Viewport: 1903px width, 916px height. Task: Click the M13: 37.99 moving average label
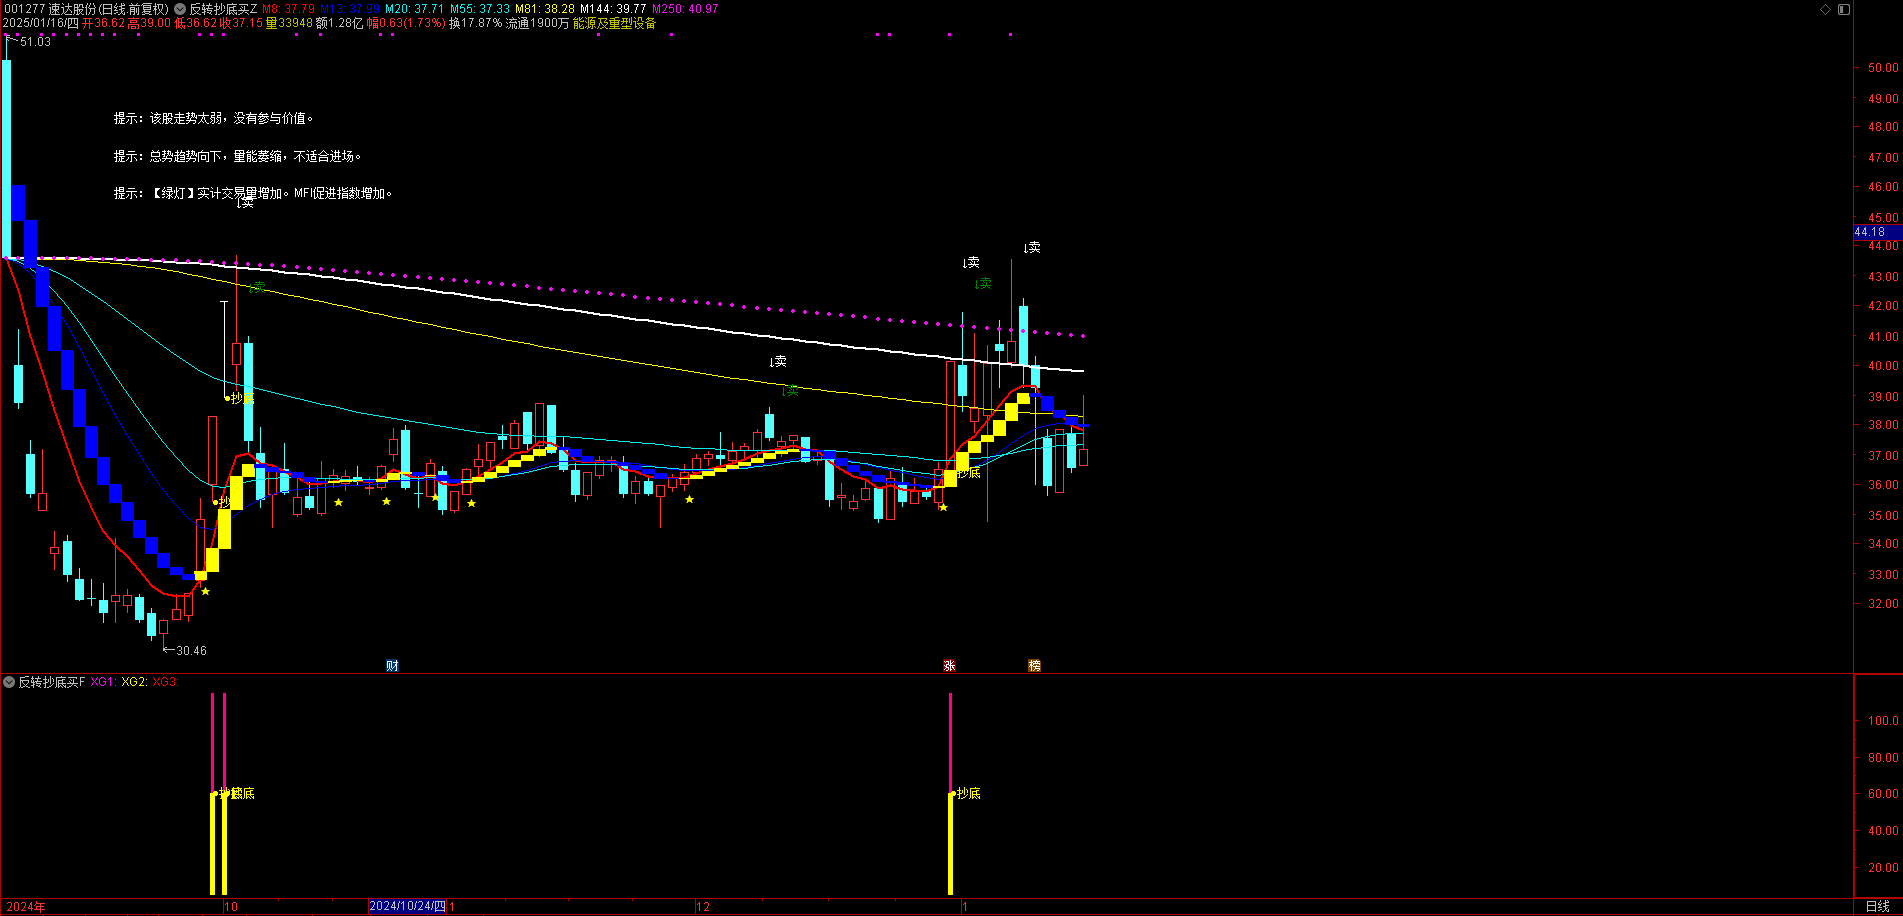pyautogui.click(x=350, y=9)
